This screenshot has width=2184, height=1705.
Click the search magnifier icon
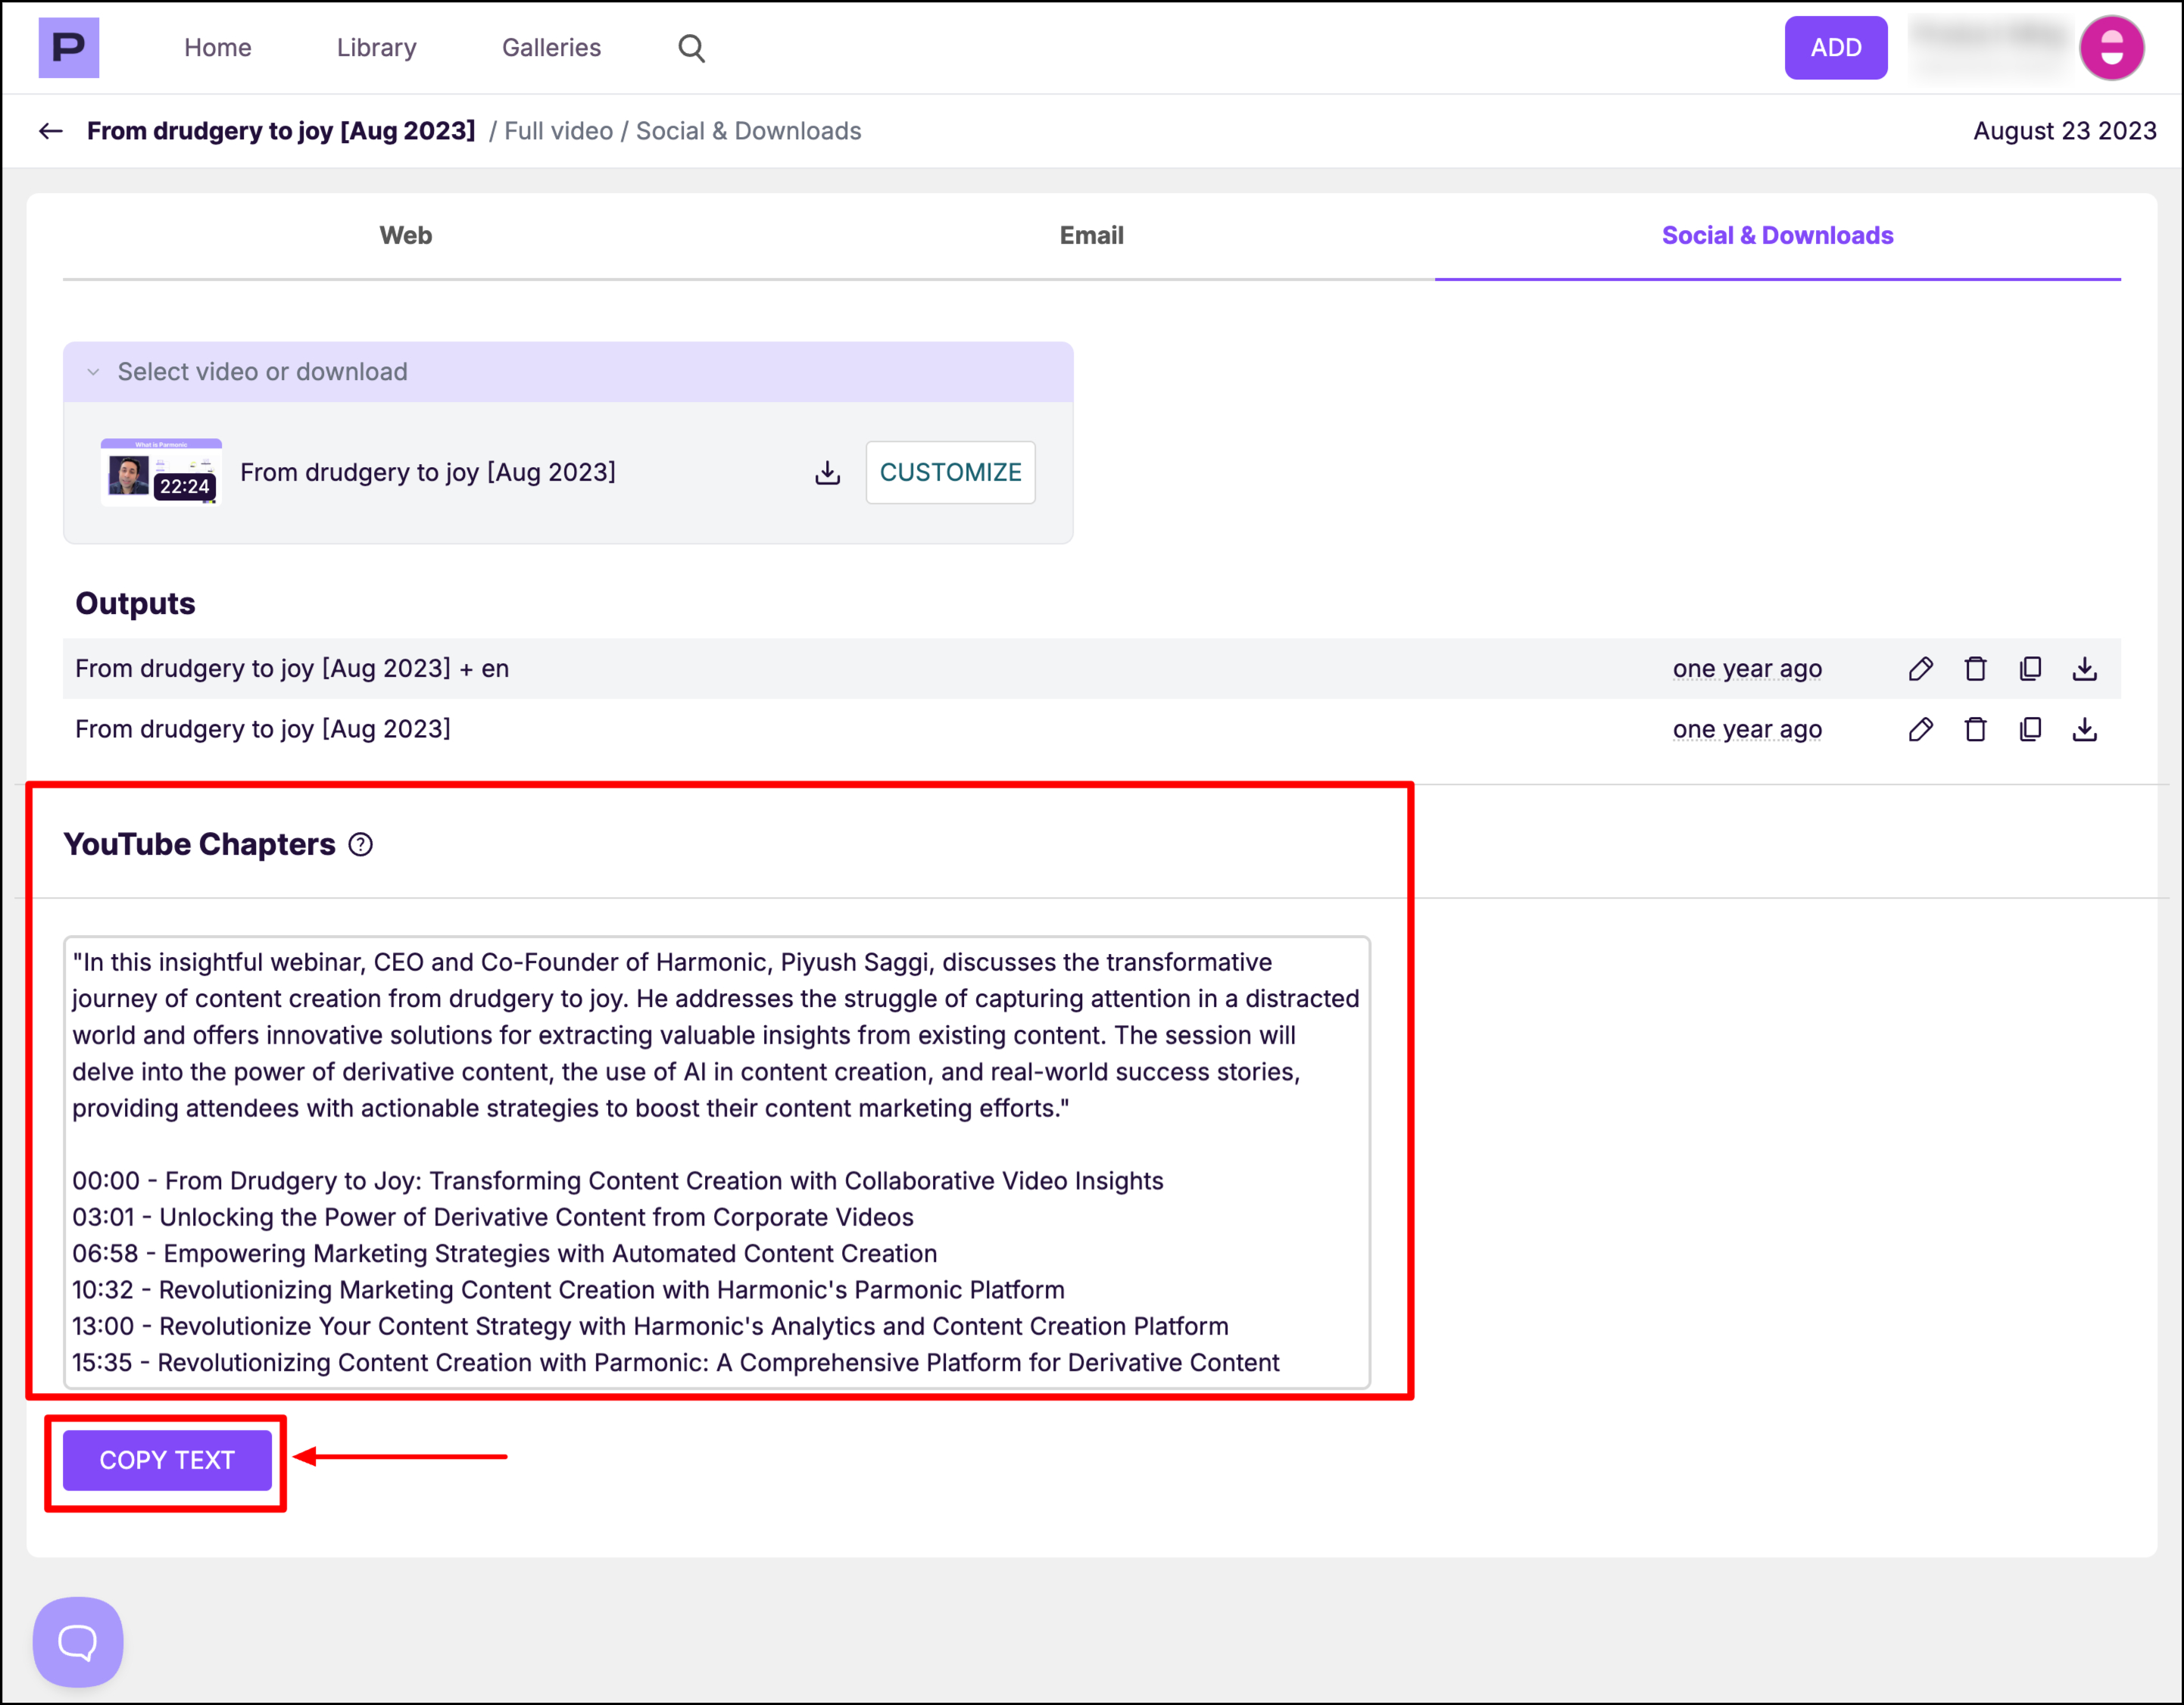691,48
